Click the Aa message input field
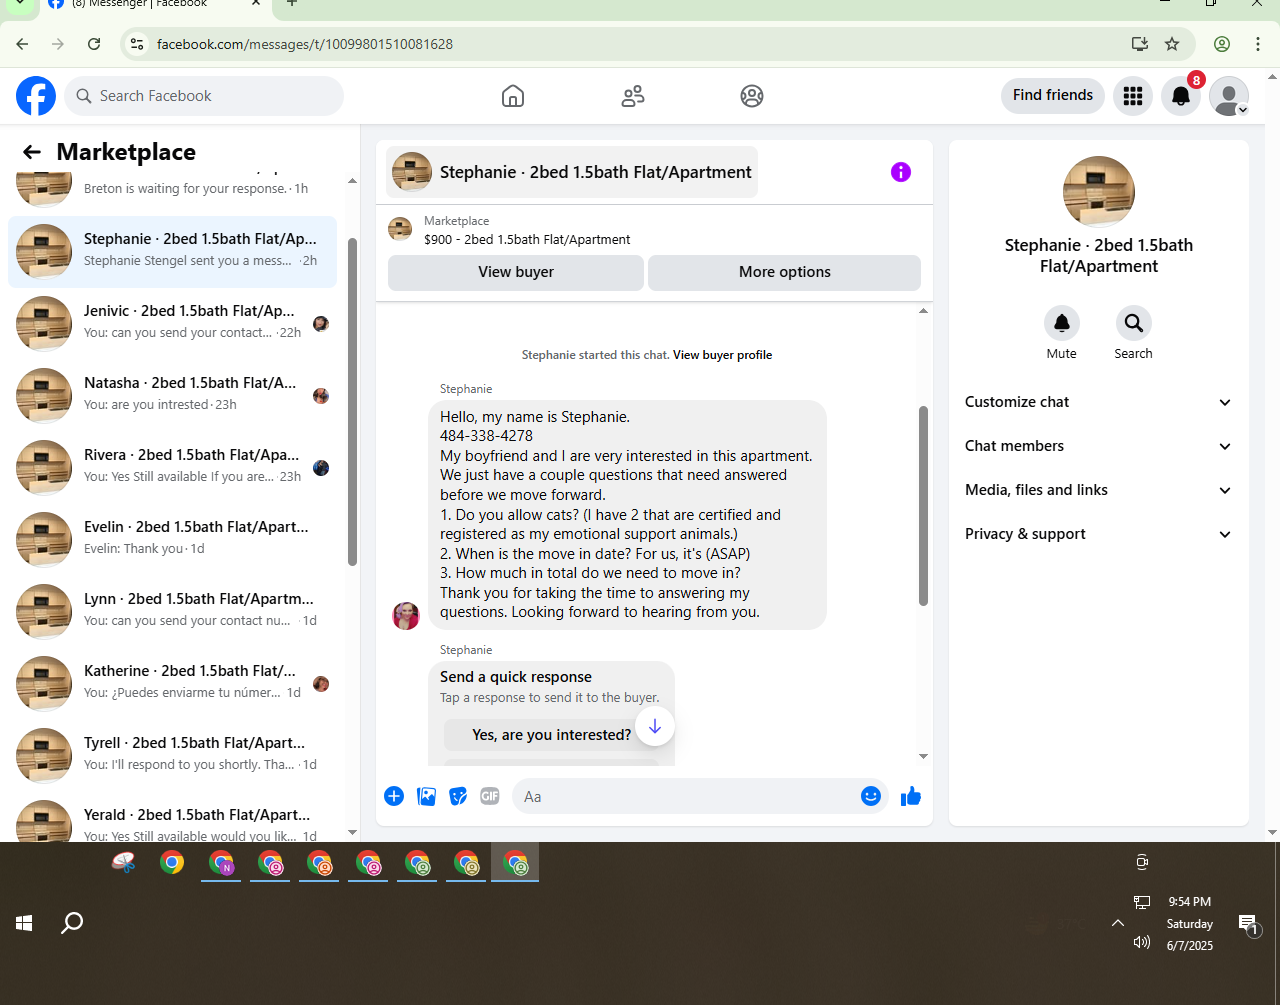 point(685,796)
